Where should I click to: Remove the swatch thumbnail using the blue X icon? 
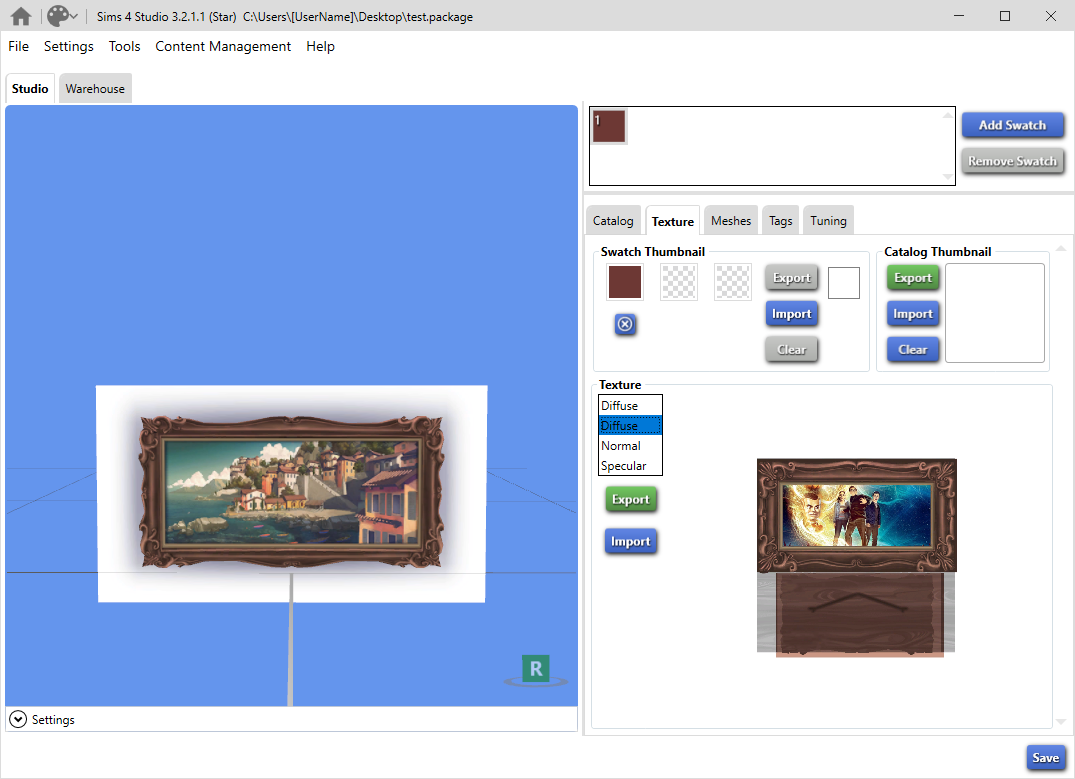(625, 324)
